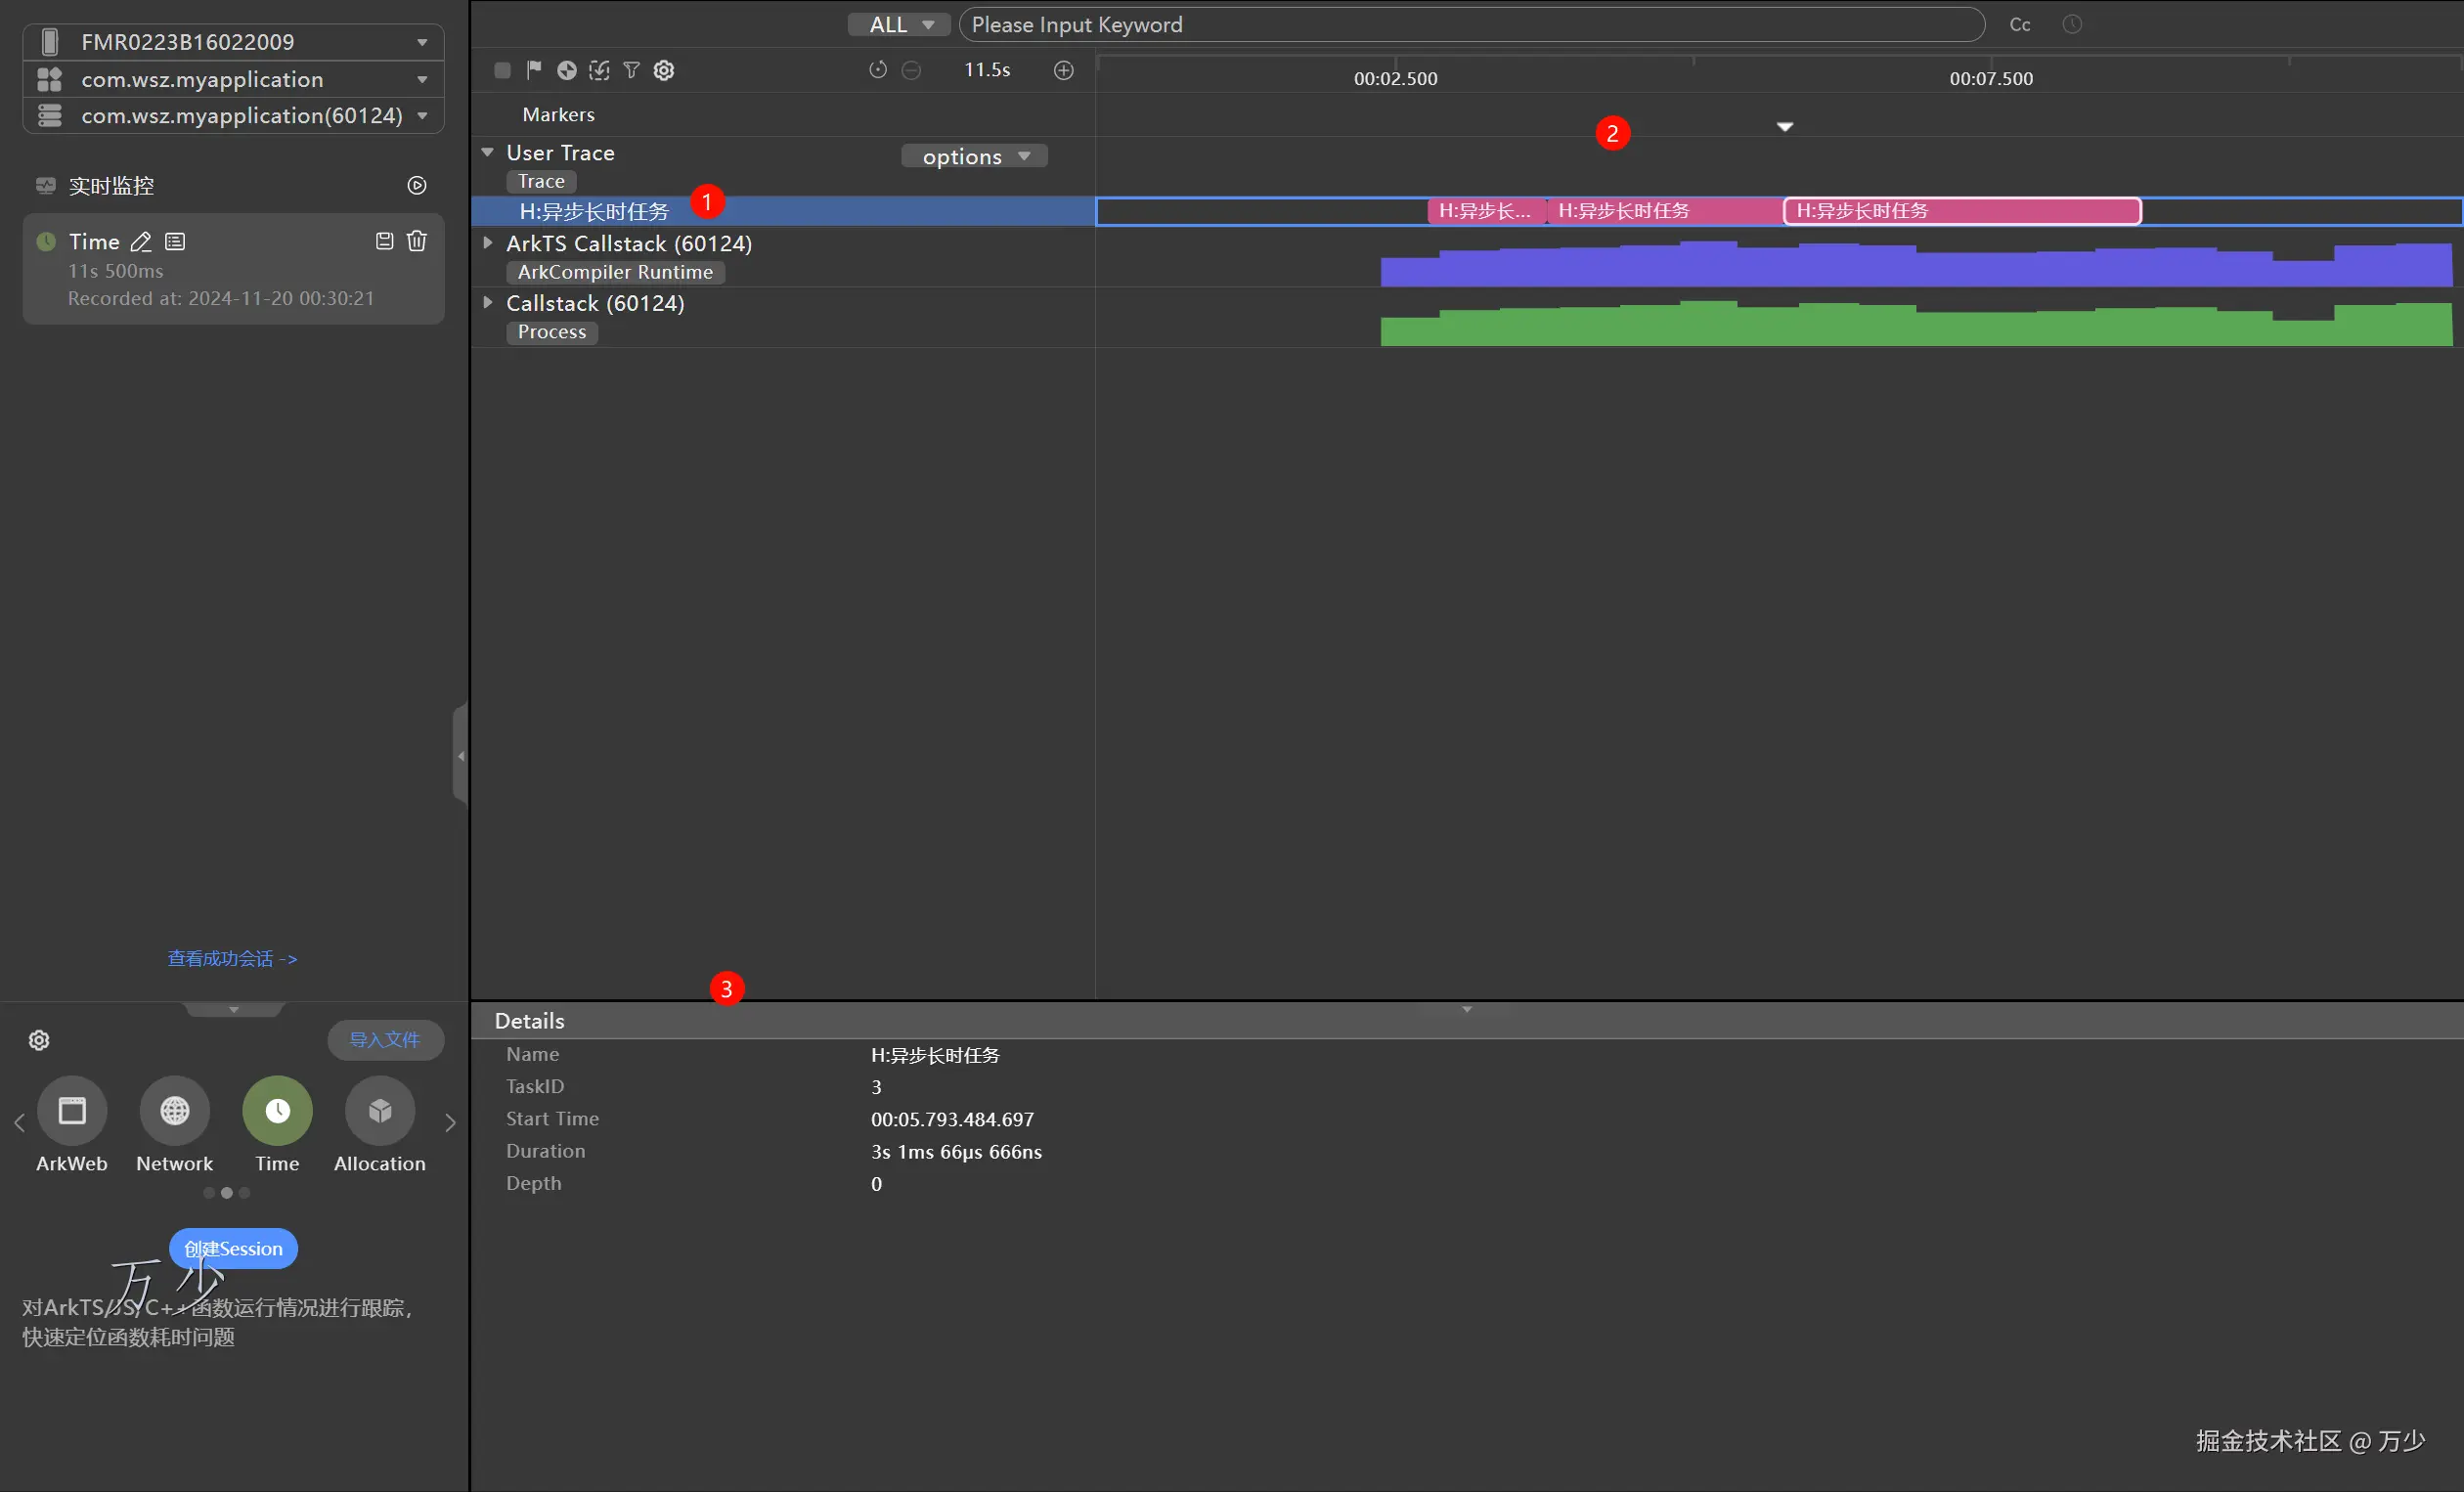Select the Network profiler template
The width and height of the screenshot is (2464, 1492).
[x=175, y=1111]
